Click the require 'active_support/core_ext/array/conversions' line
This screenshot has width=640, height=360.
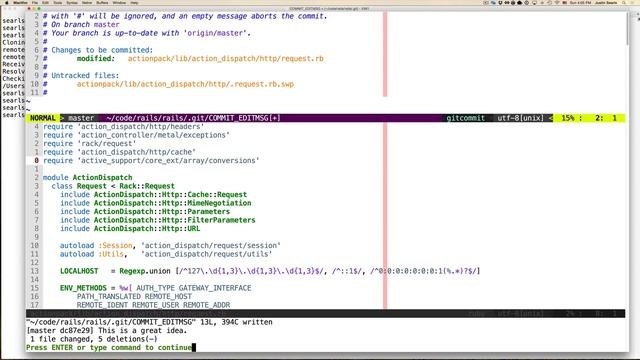pyautogui.click(x=151, y=160)
